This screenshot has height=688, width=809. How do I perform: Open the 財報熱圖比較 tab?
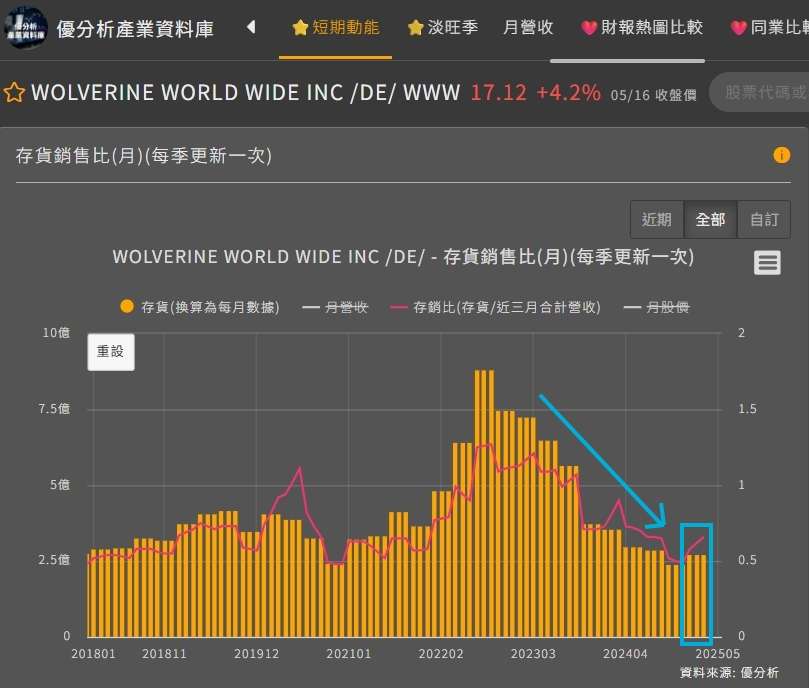[x=642, y=27]
